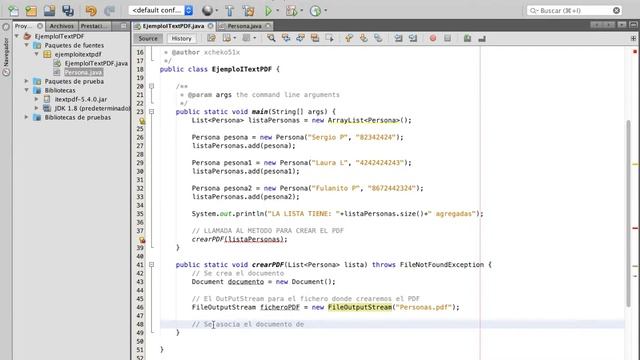
Task: Select EjemploITextPDF.java in project tree
Action: point(96,63)
